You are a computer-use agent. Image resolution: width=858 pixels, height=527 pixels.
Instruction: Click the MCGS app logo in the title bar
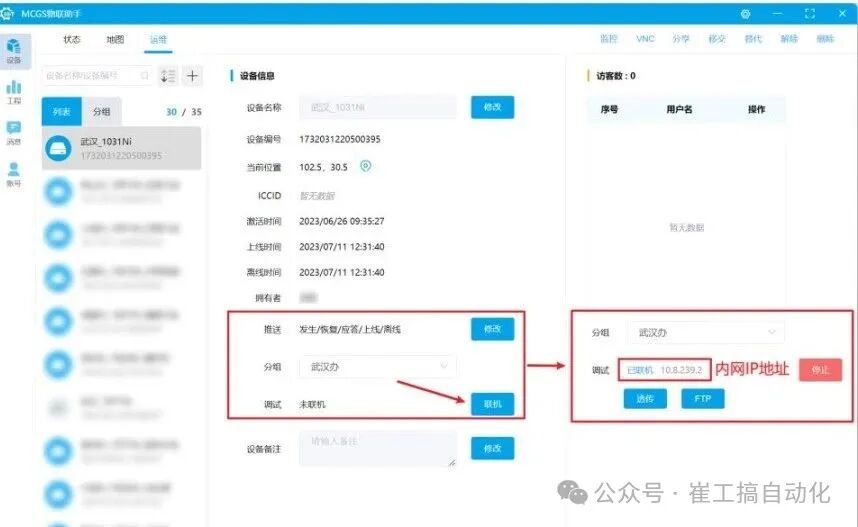8,13
